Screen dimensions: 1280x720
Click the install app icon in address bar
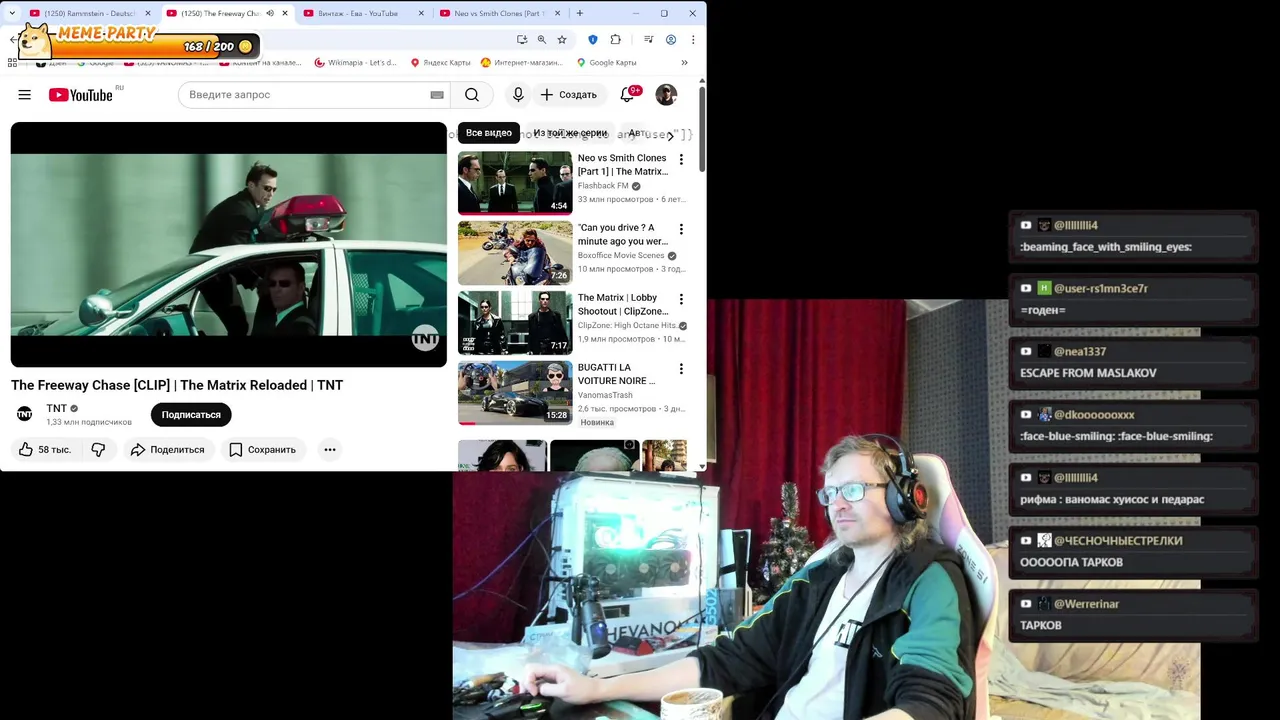point(522,40)
